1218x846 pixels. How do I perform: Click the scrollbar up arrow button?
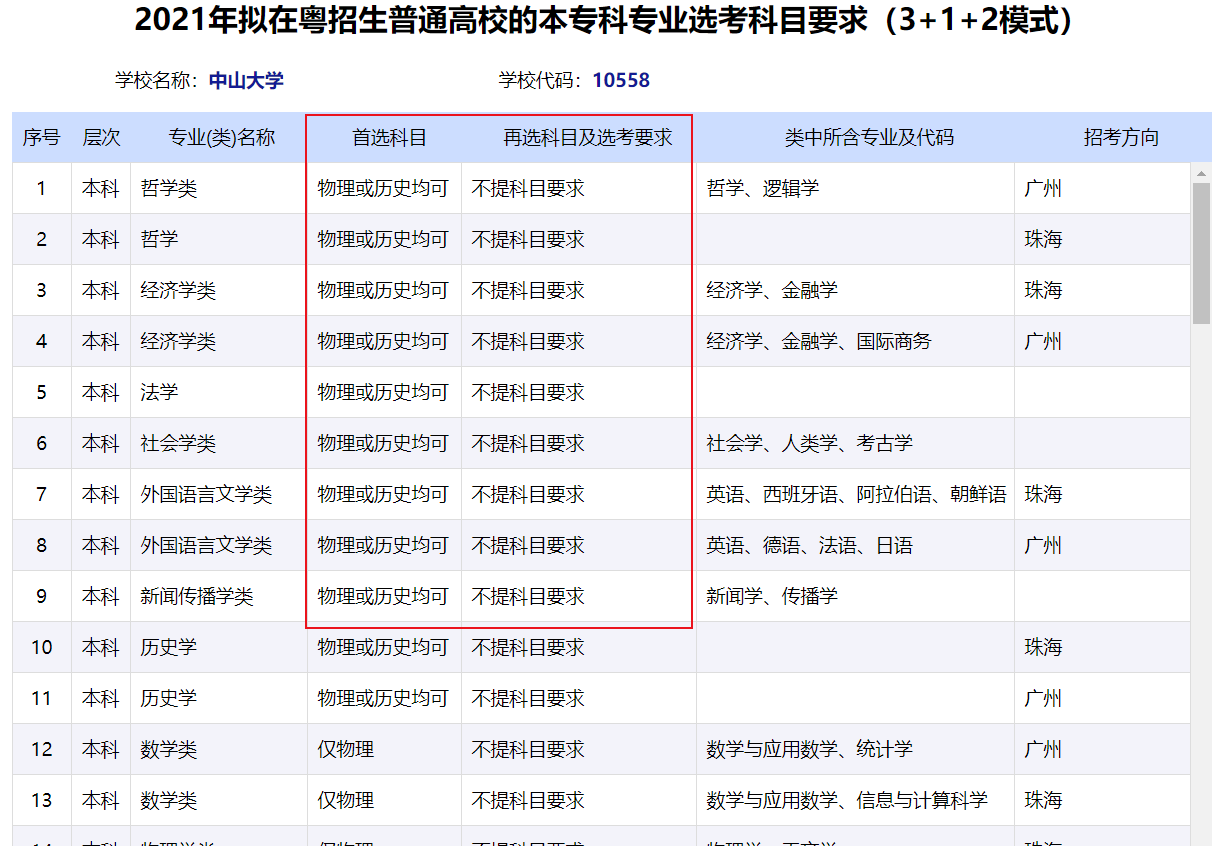[1202, 173]
